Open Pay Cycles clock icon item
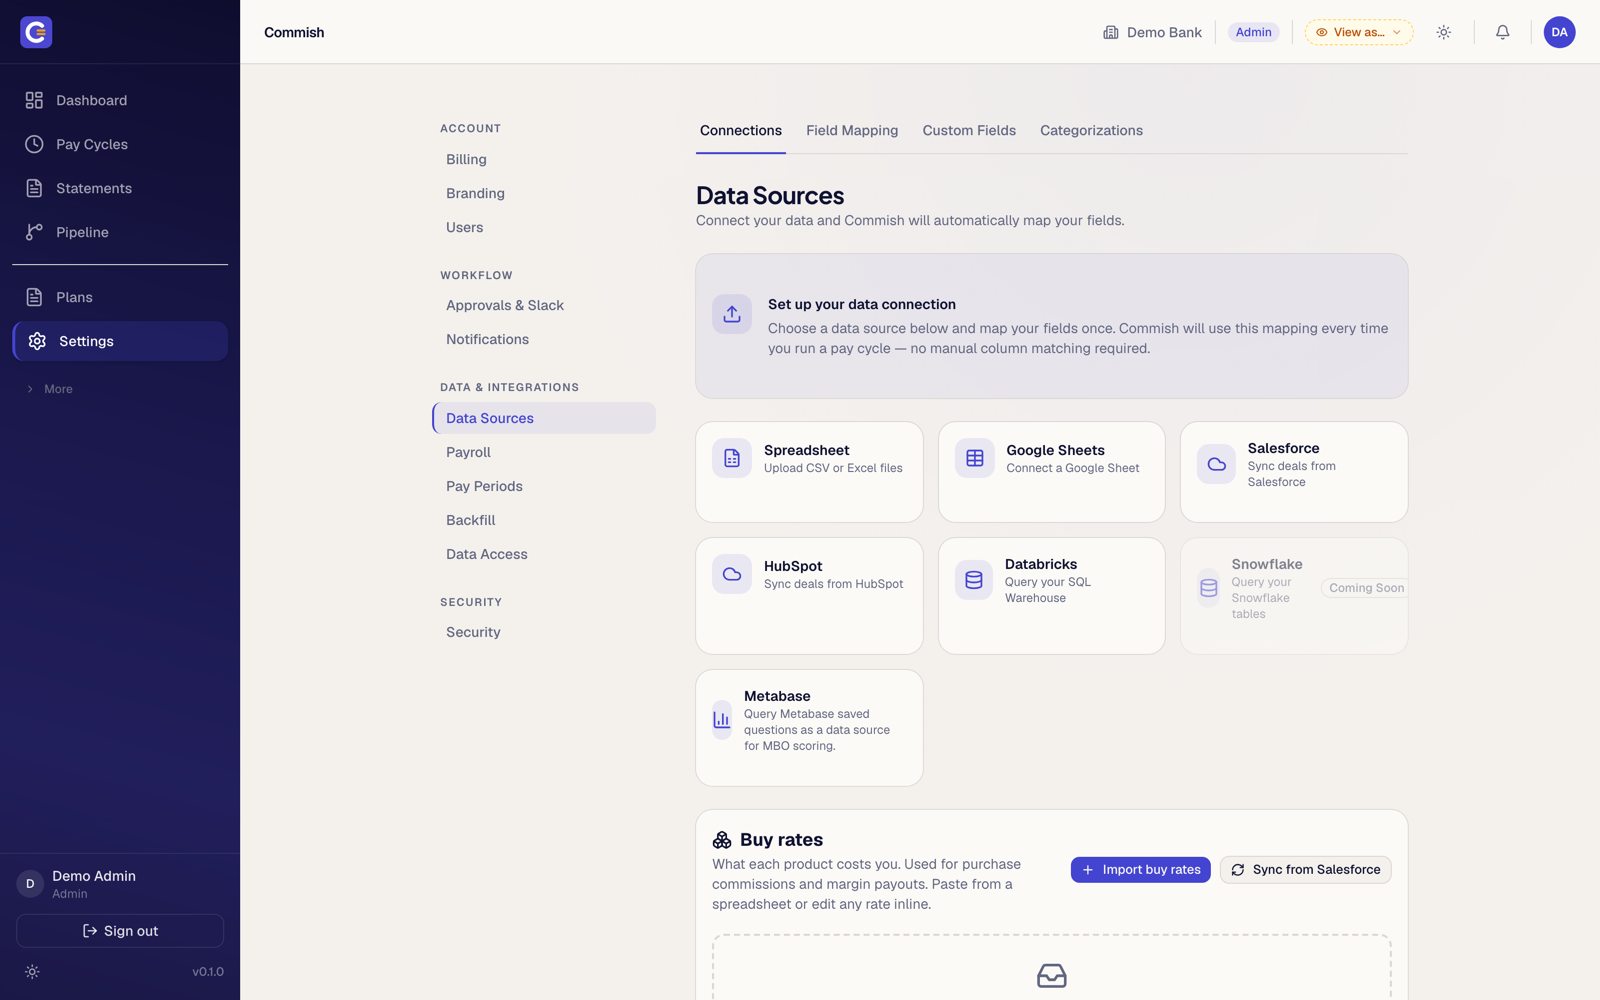 [x=34, y=144]
